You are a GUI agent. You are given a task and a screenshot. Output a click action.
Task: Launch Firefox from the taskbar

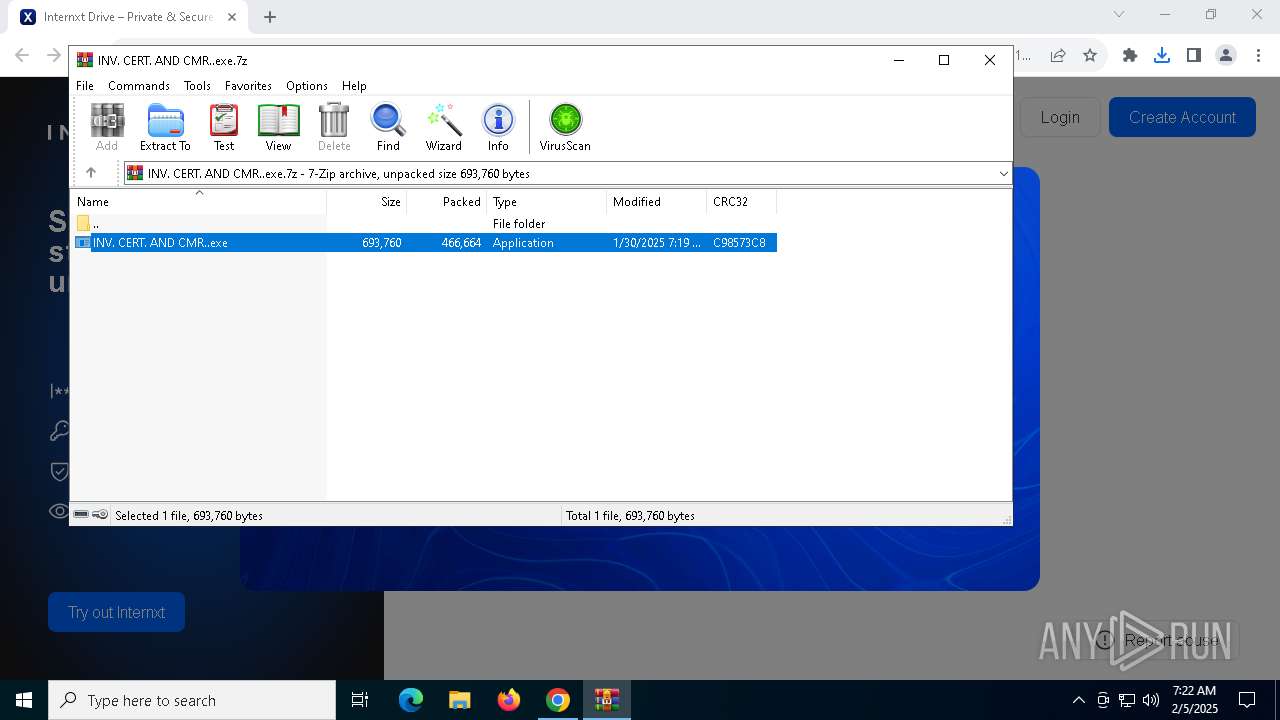[x=509, y=700]
